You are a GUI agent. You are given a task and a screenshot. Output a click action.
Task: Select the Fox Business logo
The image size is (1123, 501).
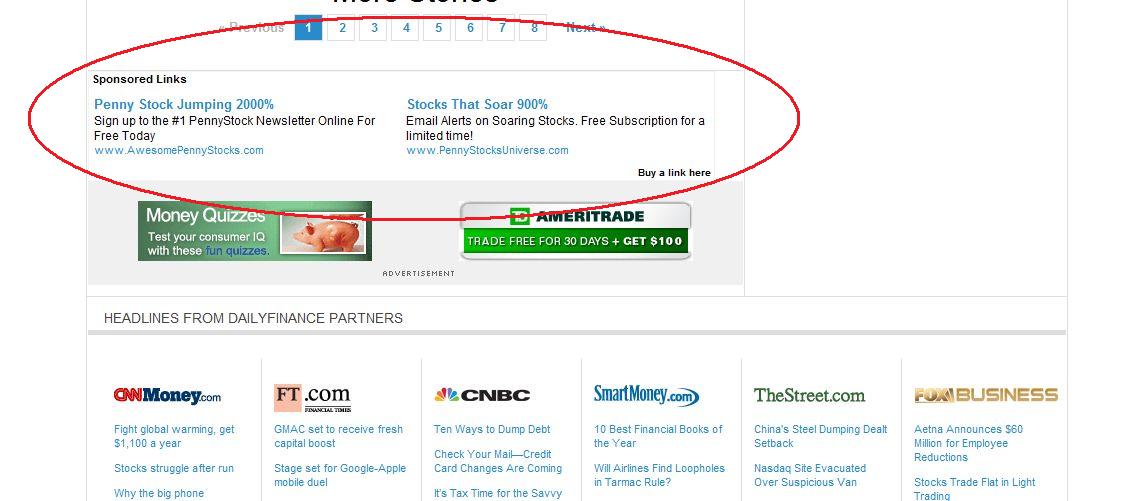pyautogui.click(x=986, y=395)
